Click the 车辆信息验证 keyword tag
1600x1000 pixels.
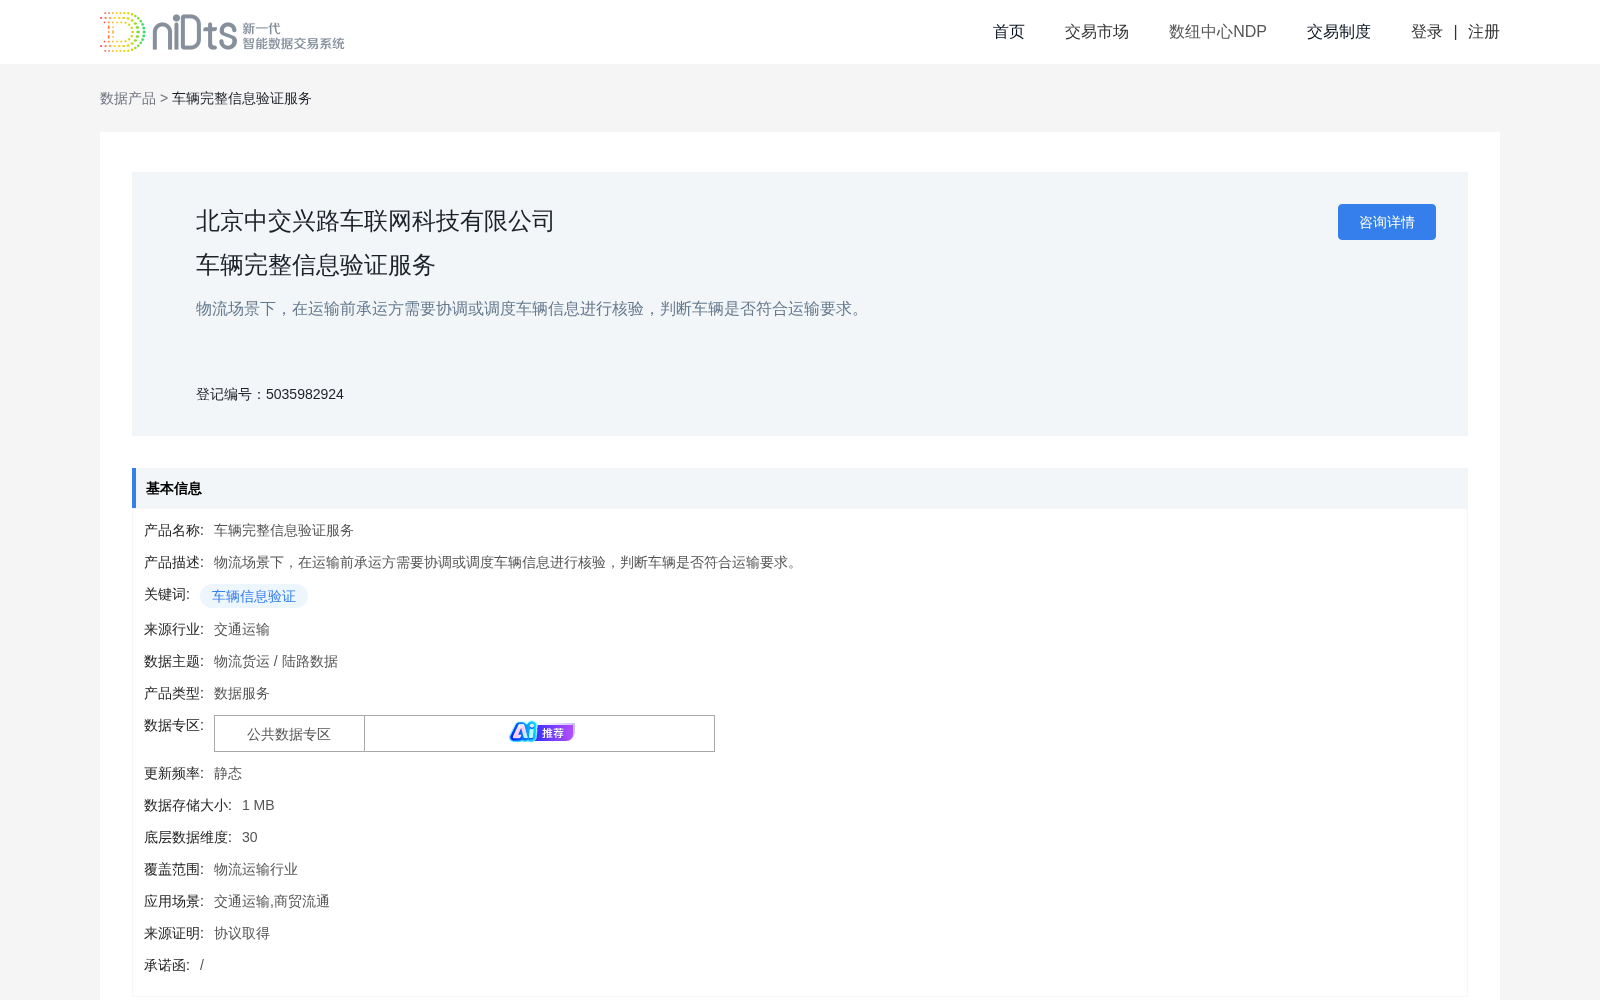point(254,596)
